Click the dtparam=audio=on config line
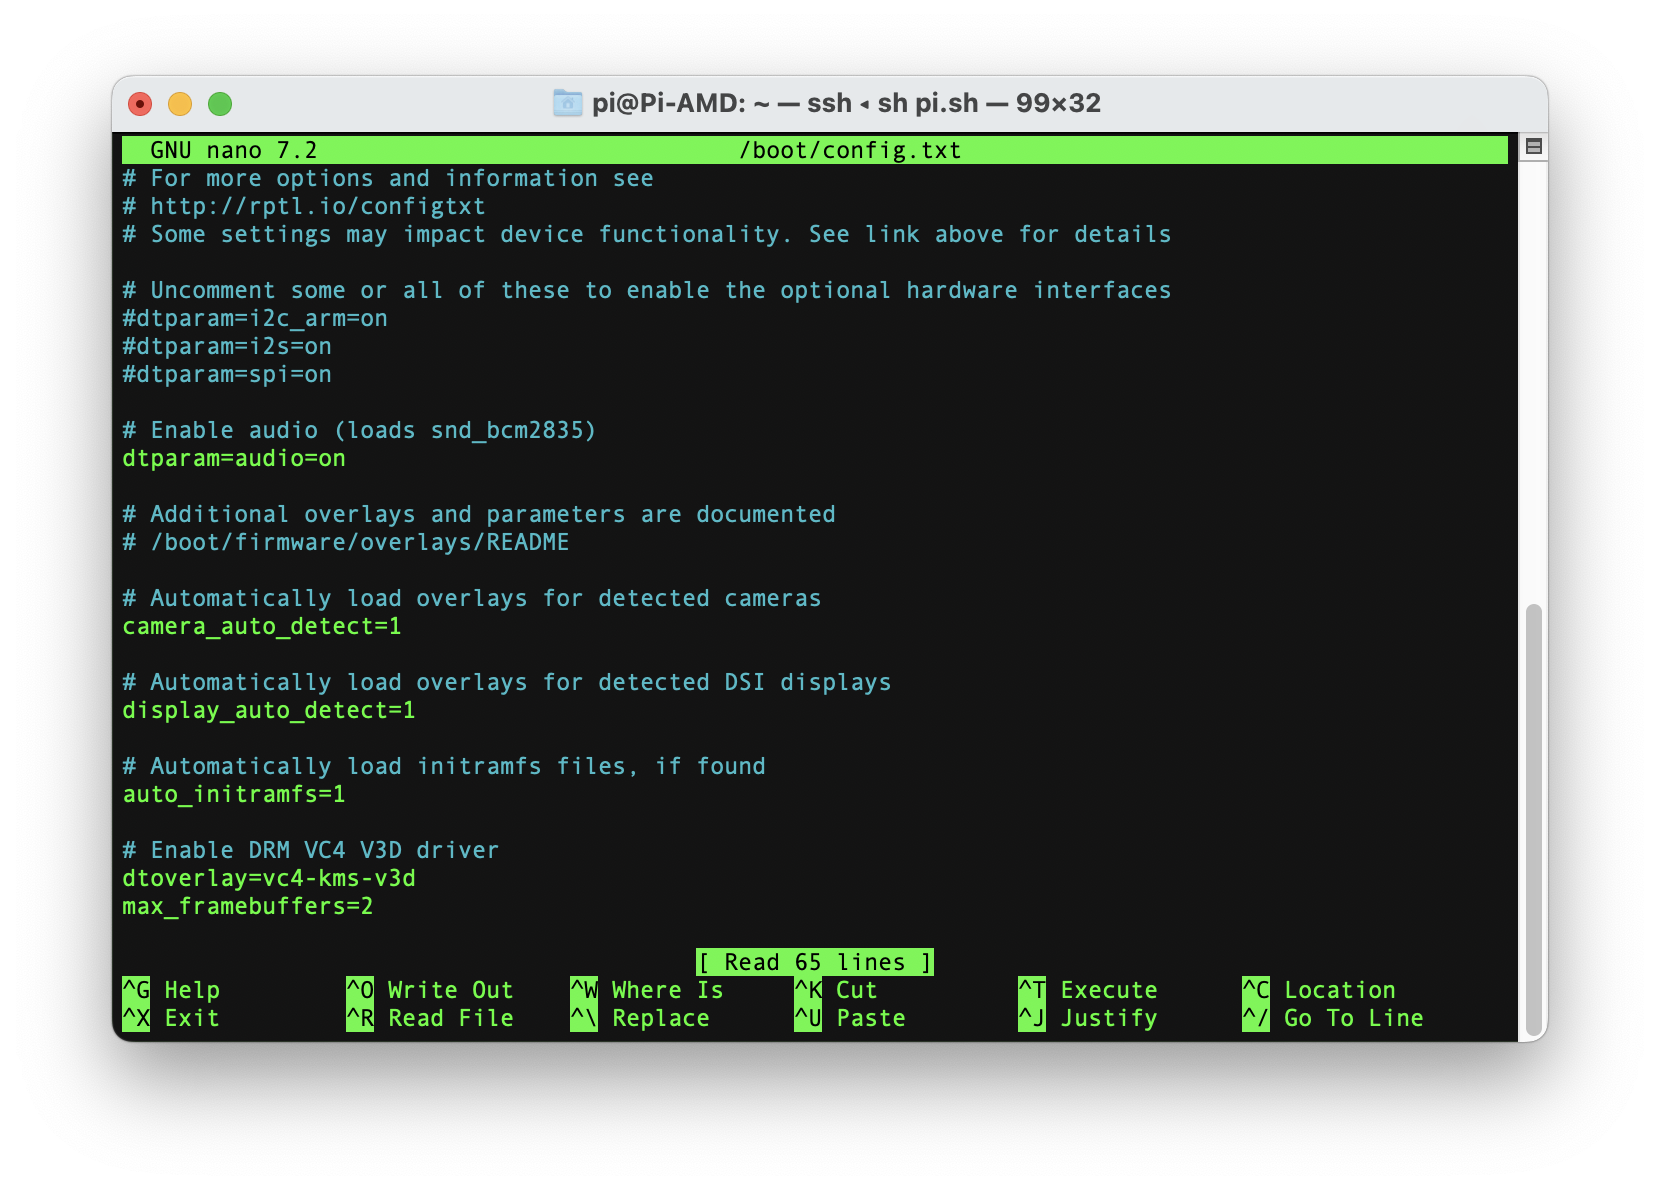The width and height of the screenshot is (1660, 1190). 234,458
